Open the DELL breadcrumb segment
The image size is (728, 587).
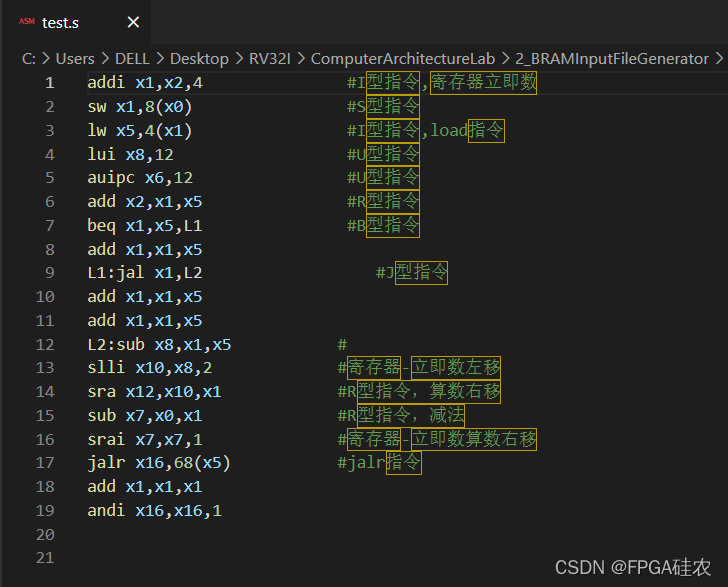(x=132, y=59)
